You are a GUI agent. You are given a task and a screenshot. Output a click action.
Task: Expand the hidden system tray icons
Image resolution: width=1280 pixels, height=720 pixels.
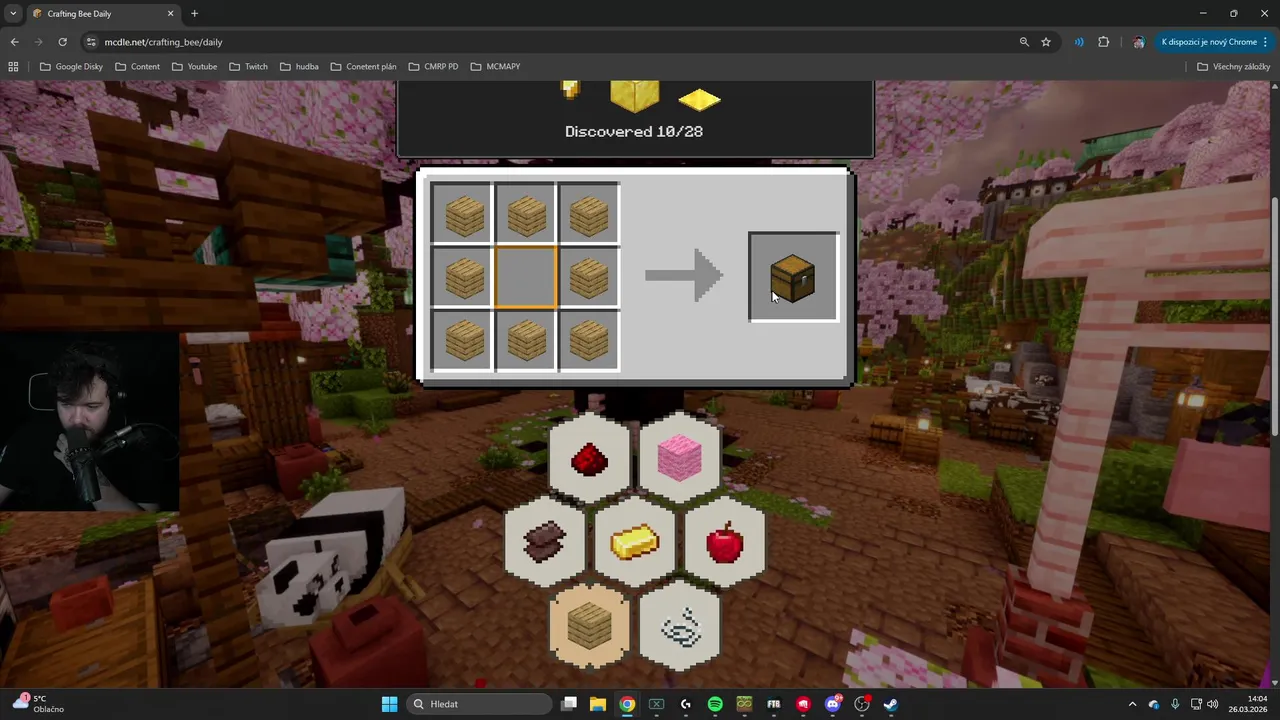1132,704
